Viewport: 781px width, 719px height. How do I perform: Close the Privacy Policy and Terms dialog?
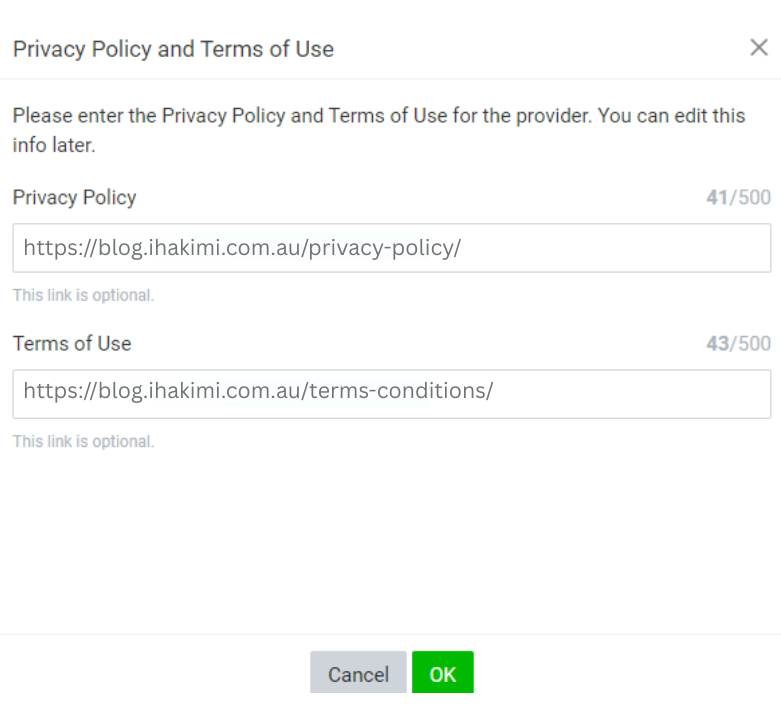point(758,48)
